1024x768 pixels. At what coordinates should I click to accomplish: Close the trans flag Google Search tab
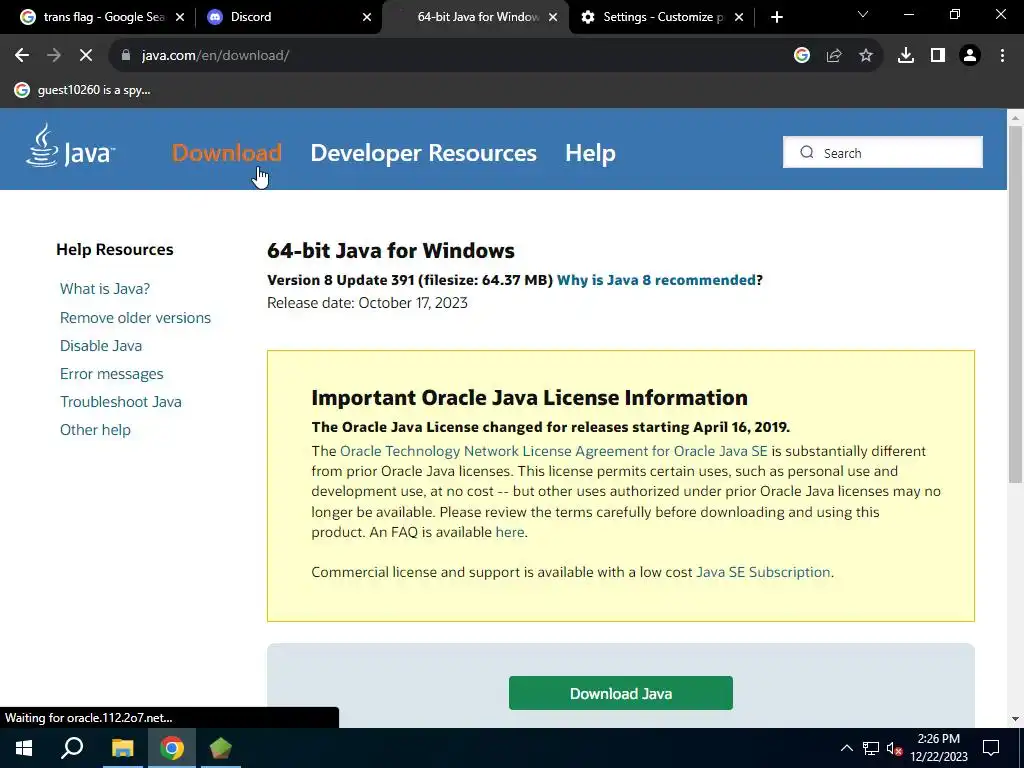[x=180, y=17]
